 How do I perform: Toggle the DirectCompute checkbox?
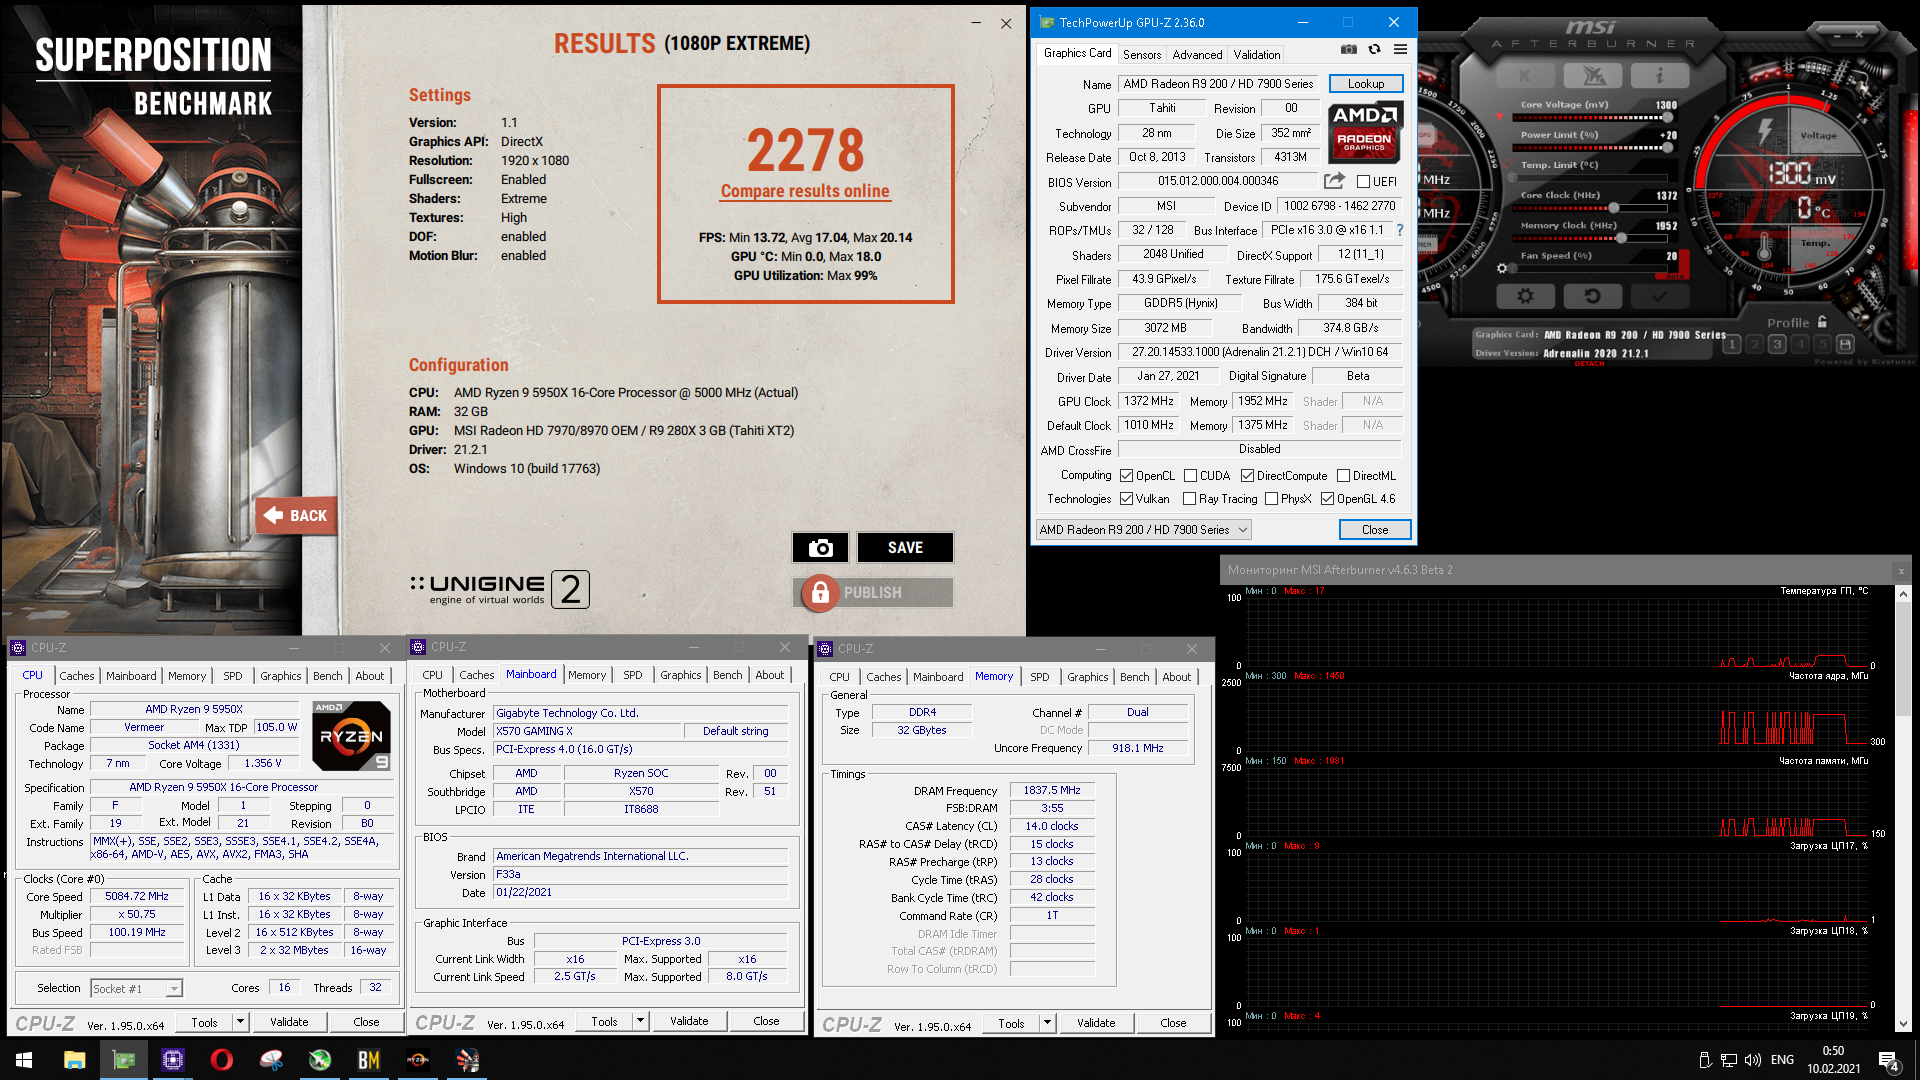point(1248,476)
